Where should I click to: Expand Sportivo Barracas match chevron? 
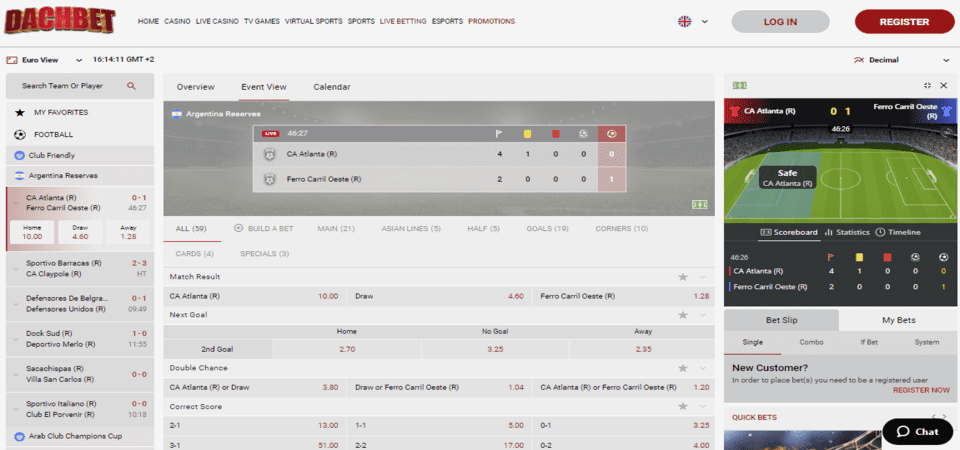16,268
